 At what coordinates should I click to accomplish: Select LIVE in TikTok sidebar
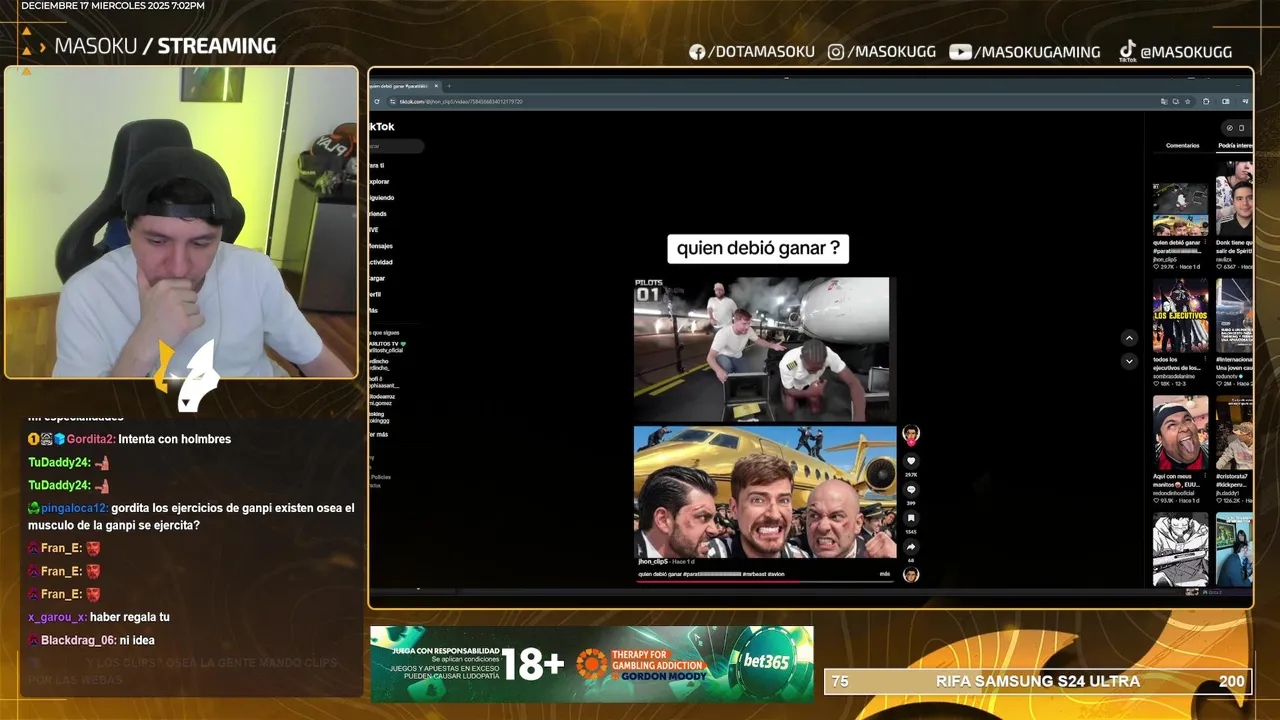pos(374,230)
